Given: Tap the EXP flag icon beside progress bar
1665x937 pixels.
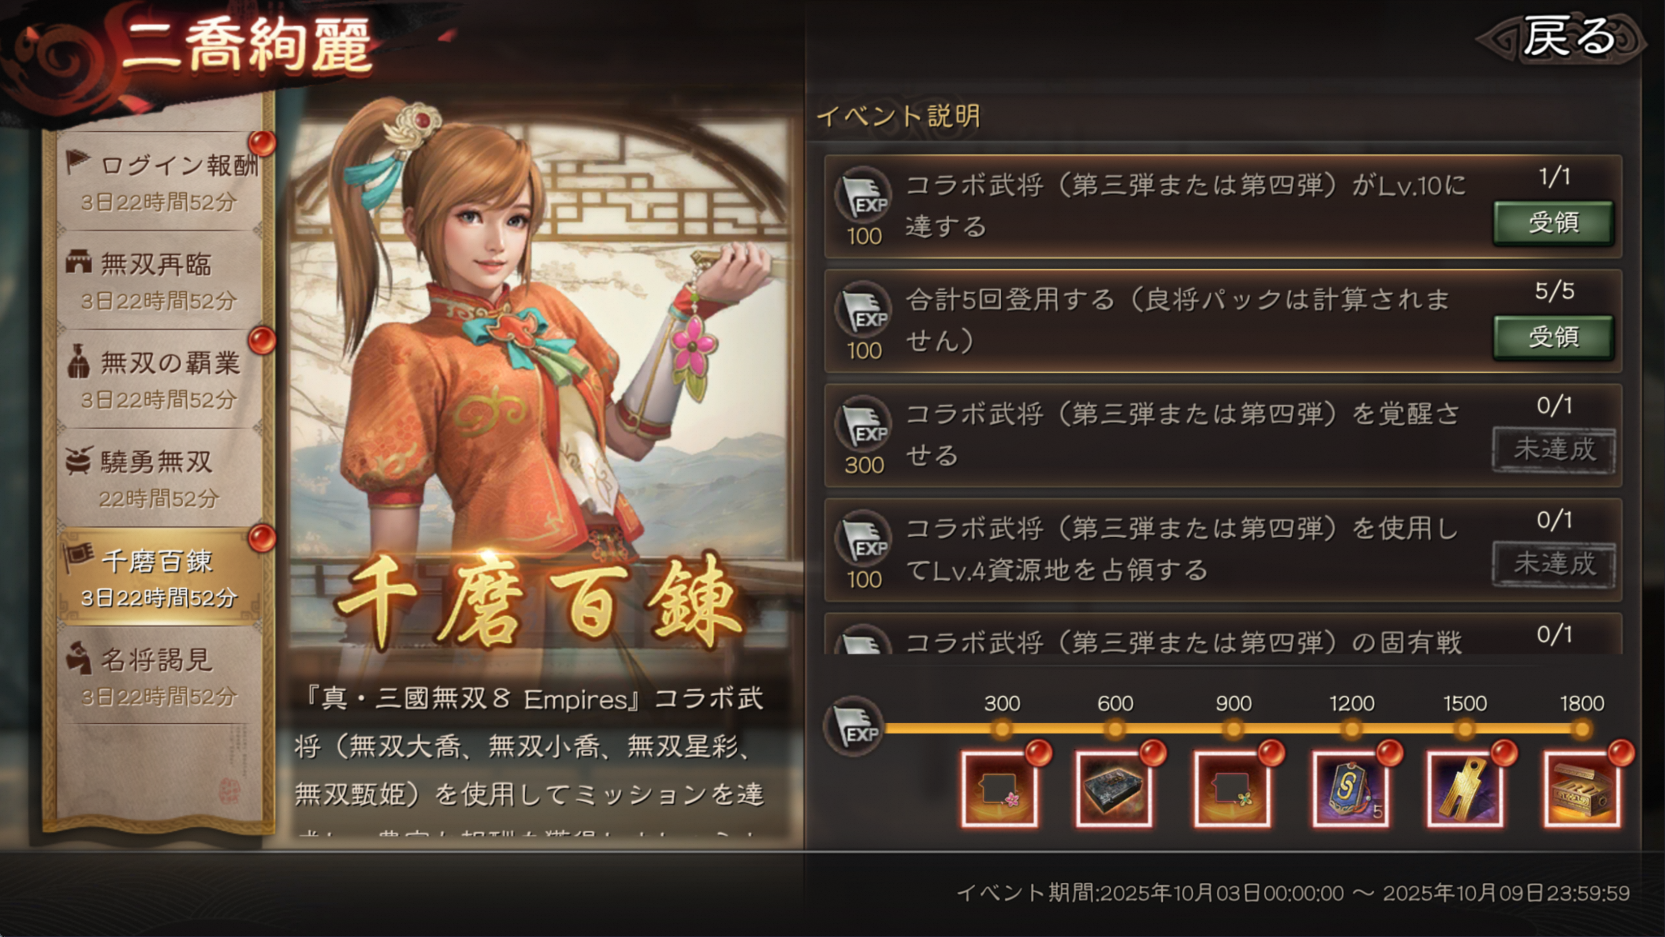Looking at the screenshot, I should click(x=855, y=726).
